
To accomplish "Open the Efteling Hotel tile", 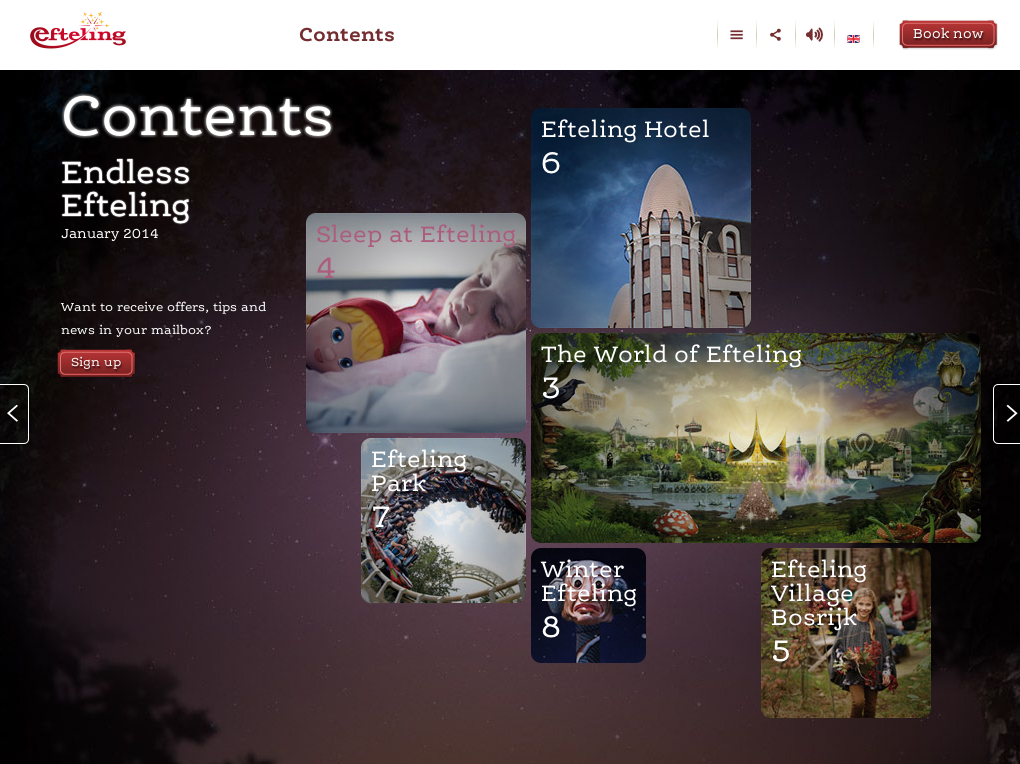I will 640,240.
